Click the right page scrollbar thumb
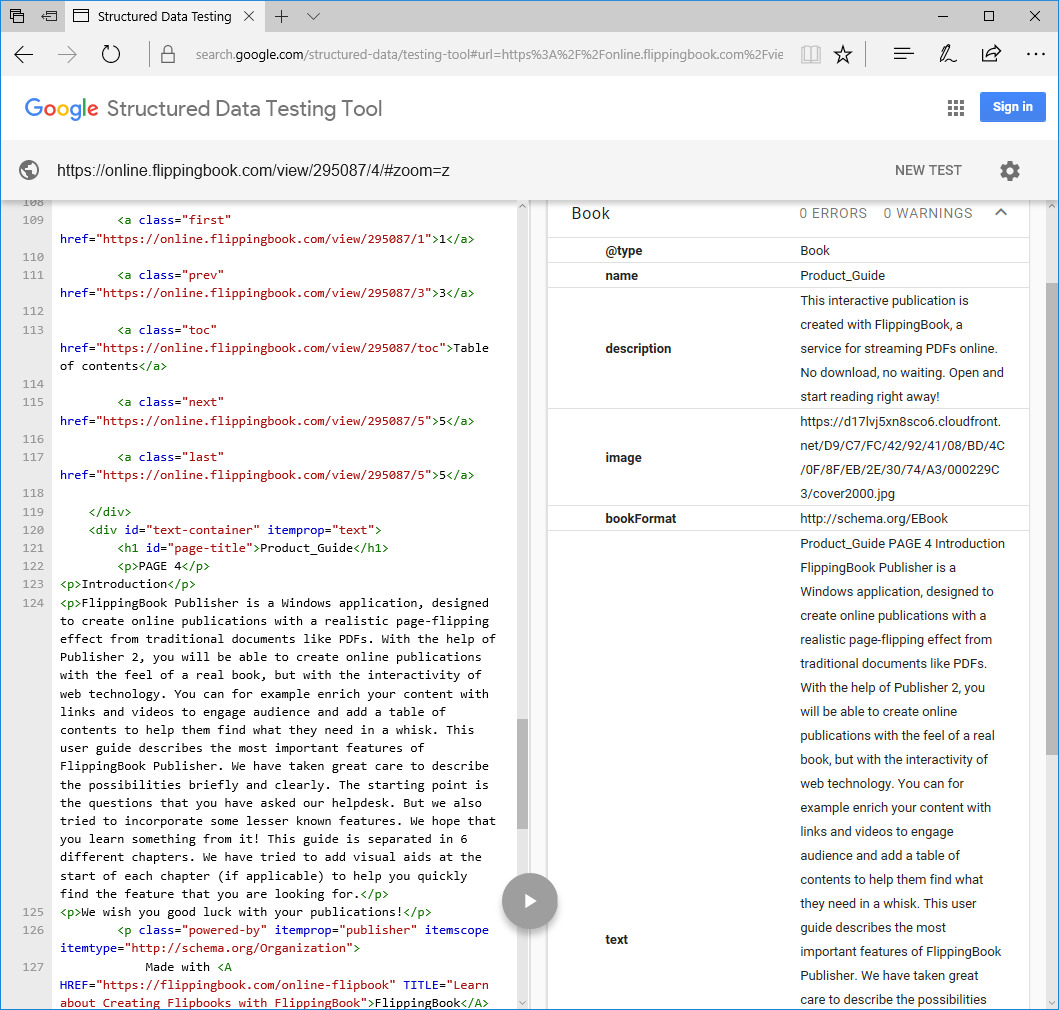This screenshot has width=1059, height=1010. [1052, 518]
